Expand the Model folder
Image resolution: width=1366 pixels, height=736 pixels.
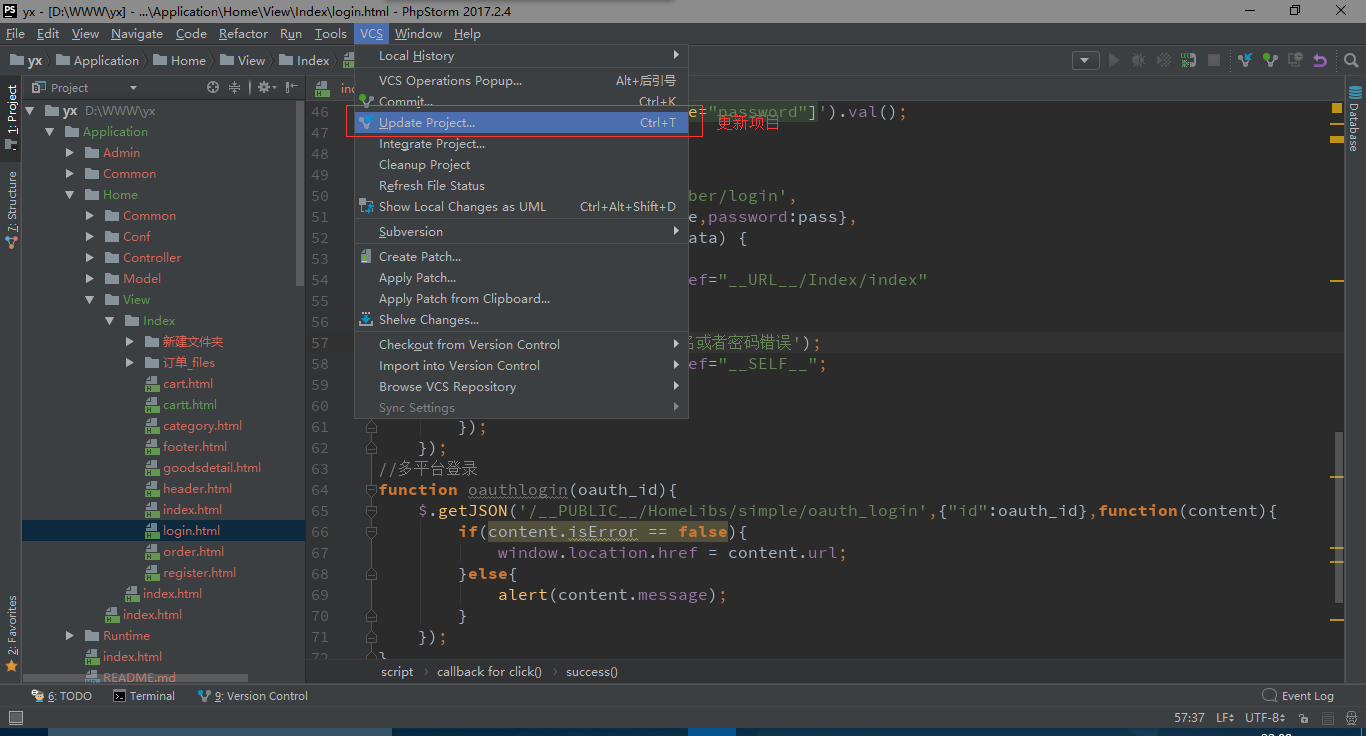coord(90,279)
